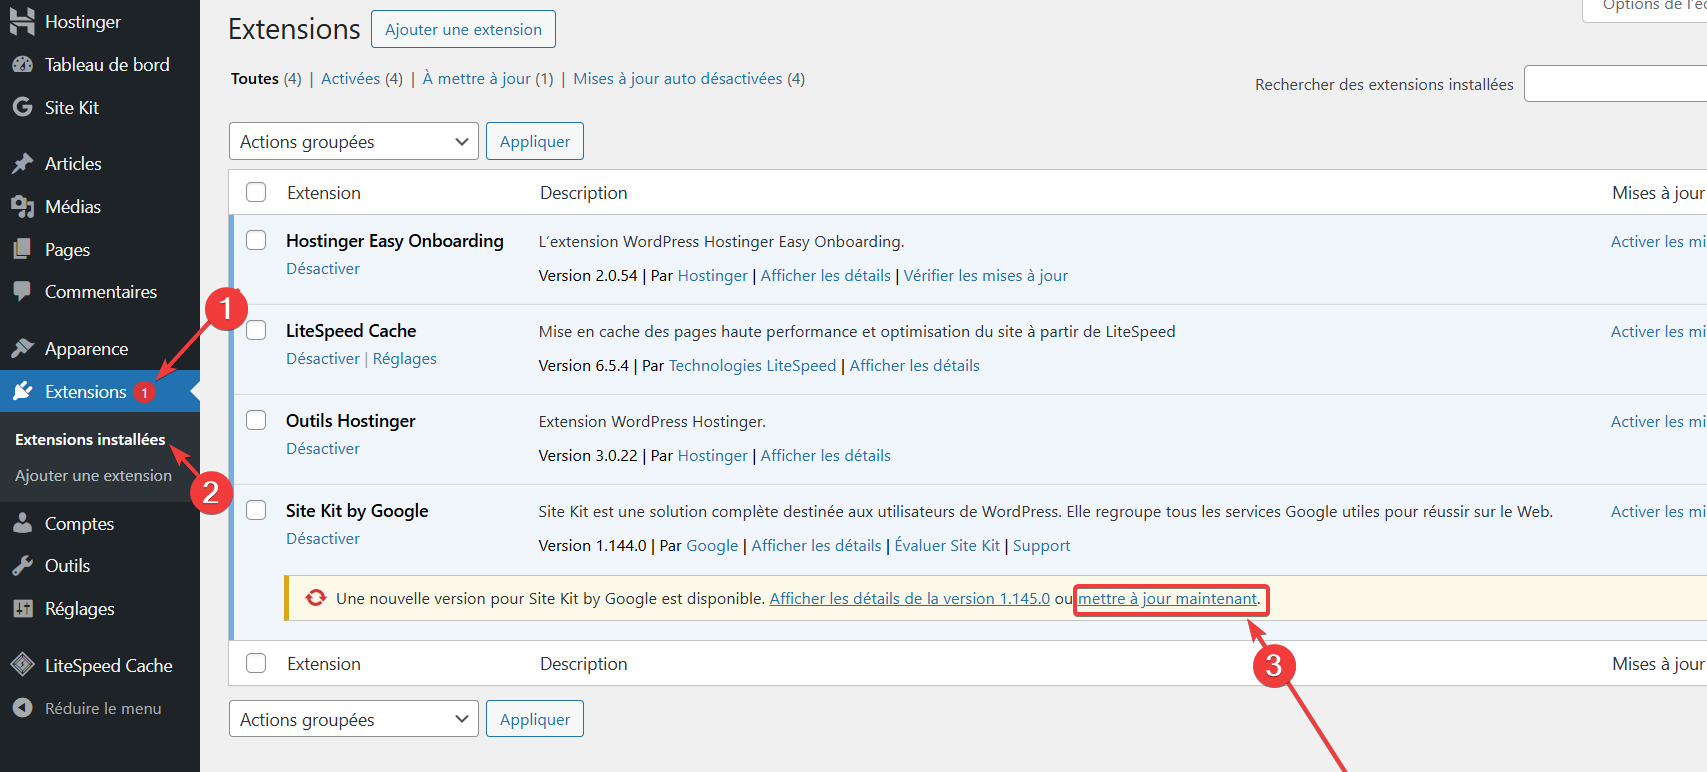Click Évaluer Site Kit link
Screen dimensions: 1707x772
pos(947,546)
